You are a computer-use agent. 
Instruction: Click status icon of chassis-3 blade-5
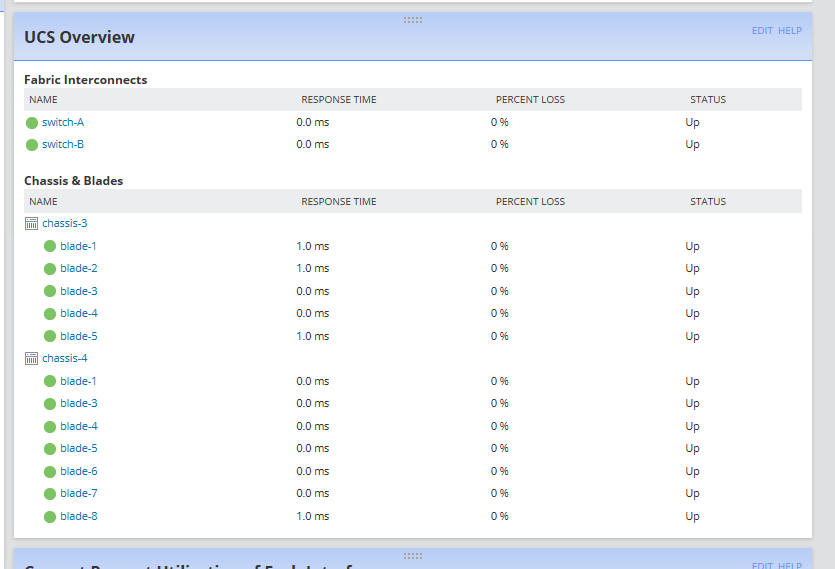[50, 336]
